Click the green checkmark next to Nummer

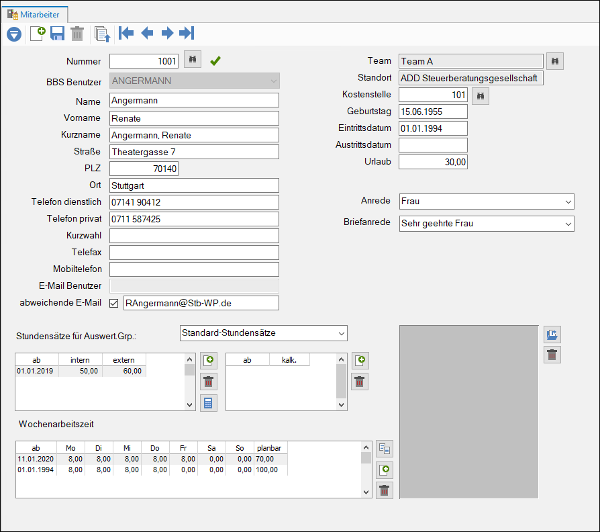pyautogui.click(x=215, y=60)
